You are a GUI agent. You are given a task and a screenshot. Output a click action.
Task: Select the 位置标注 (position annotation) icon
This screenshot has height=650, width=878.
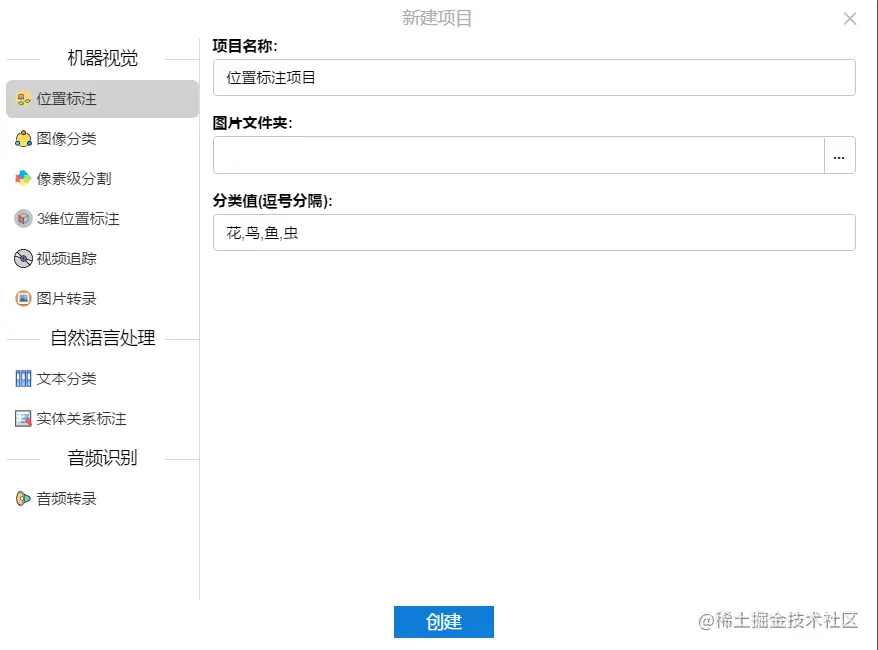coord(24,99)
